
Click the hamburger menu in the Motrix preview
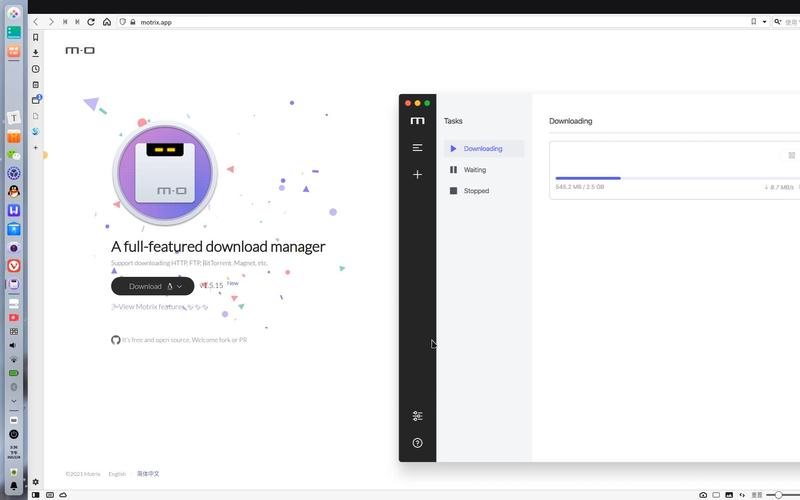(x=417, y=147)
